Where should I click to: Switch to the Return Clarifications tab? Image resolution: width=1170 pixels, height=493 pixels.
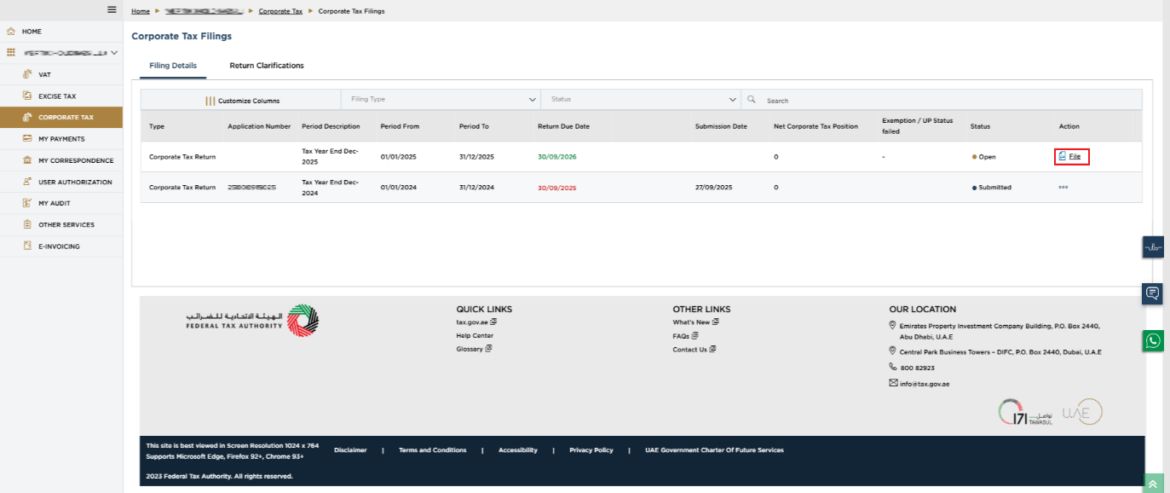coord(266,66)
